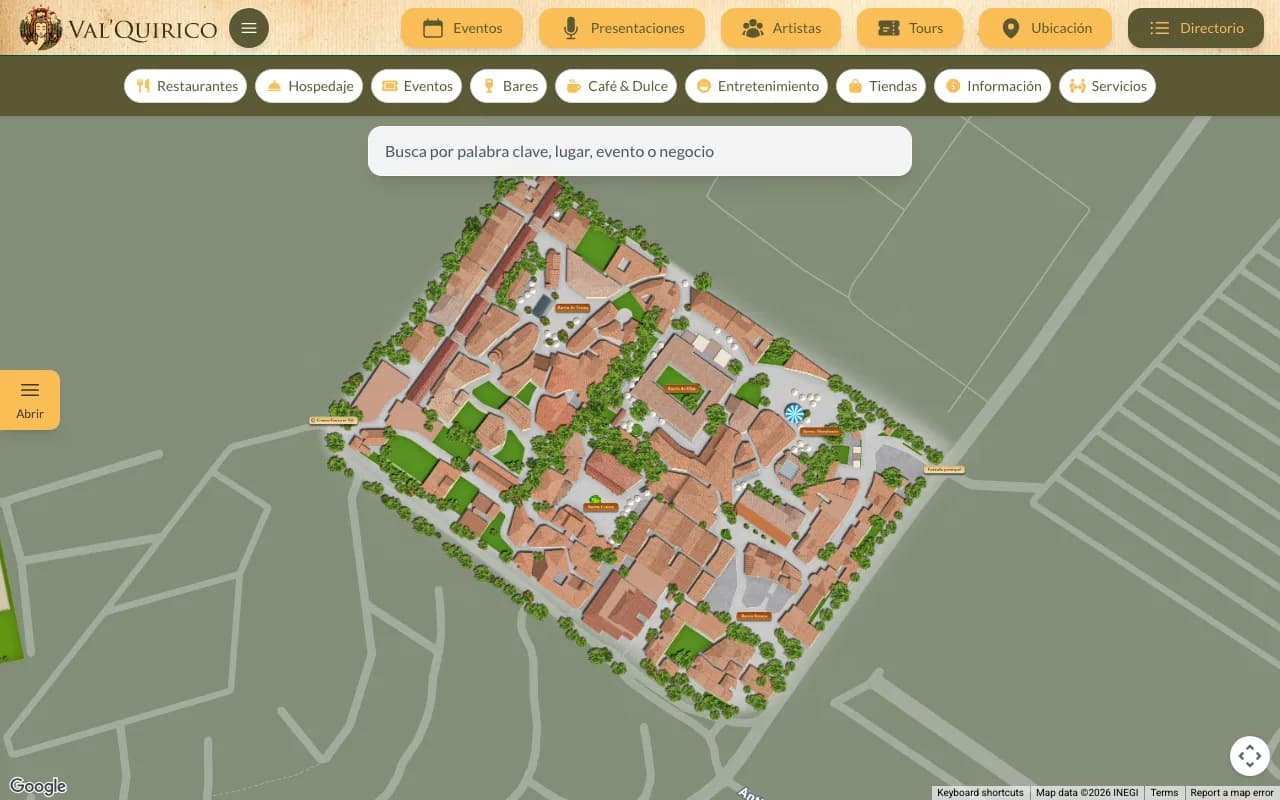The height and width of the screenshot is (800, 1280).
Task: Click the small green marker in village
Action: coord(595,499)
